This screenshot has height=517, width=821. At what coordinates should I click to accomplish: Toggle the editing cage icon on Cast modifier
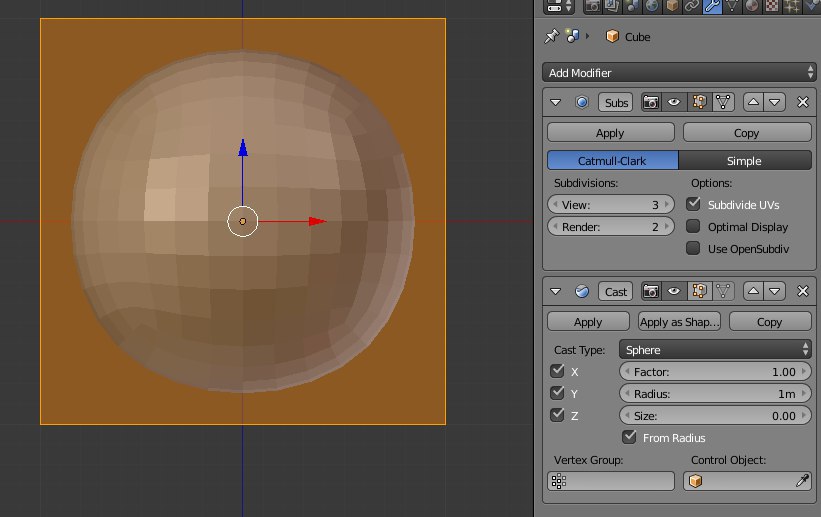click(x=724, y=292)
